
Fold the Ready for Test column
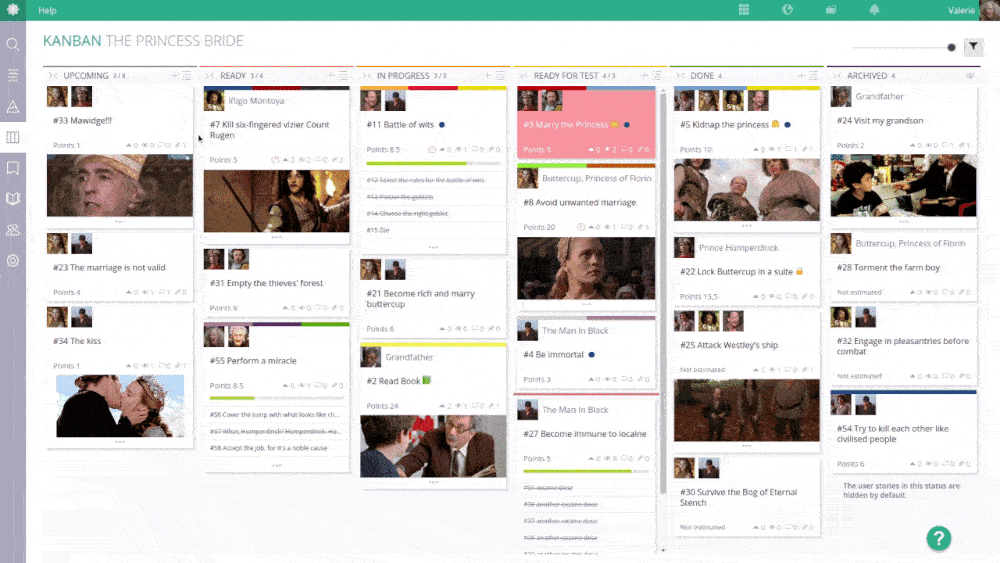(x=524, y=75)
